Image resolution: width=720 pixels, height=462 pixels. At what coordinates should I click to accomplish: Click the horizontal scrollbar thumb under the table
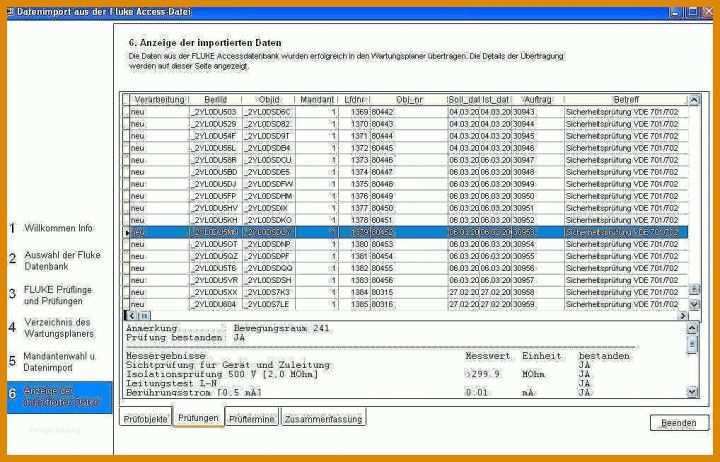(144, 316)
